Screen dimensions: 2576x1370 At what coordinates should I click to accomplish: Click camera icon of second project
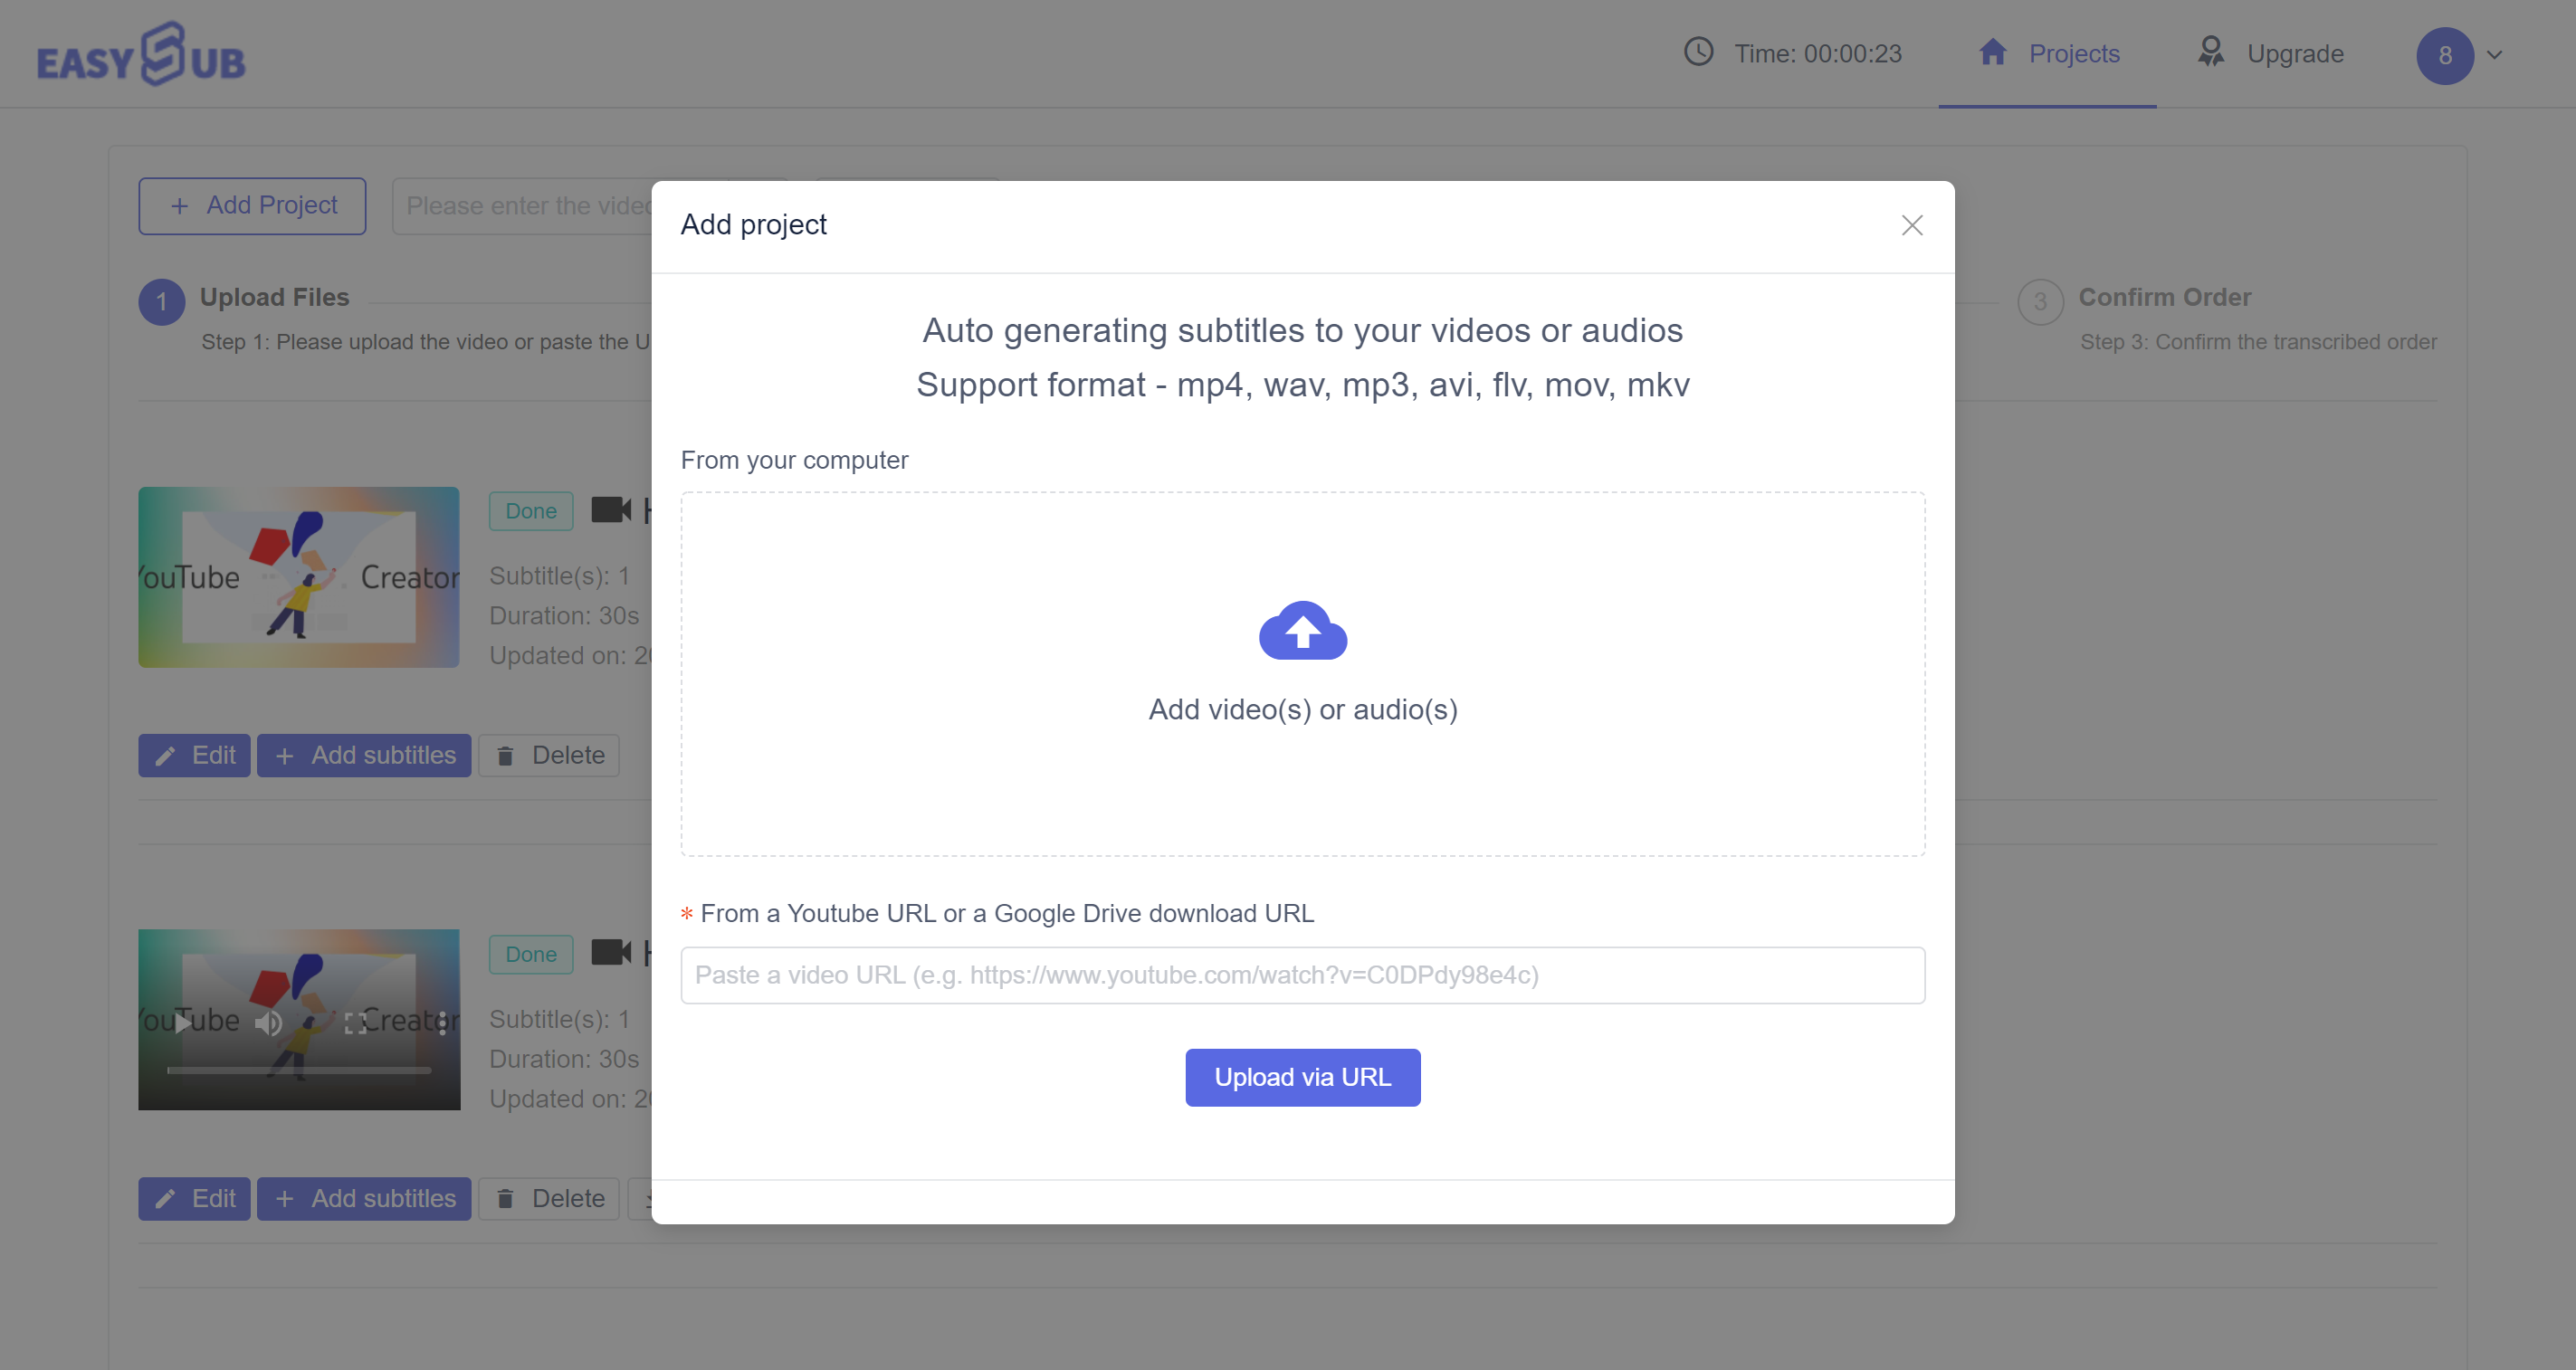611,953
